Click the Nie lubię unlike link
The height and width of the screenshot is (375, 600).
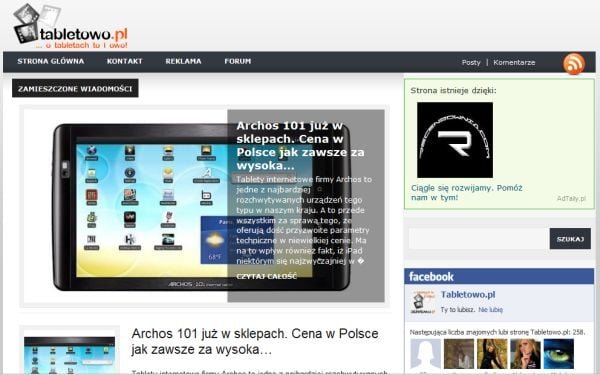pos(491,310)
